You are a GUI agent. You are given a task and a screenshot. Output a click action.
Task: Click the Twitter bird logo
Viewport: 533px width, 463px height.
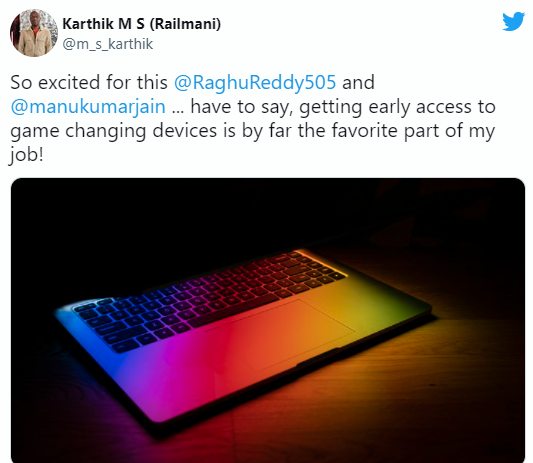[x=514, y=22]
